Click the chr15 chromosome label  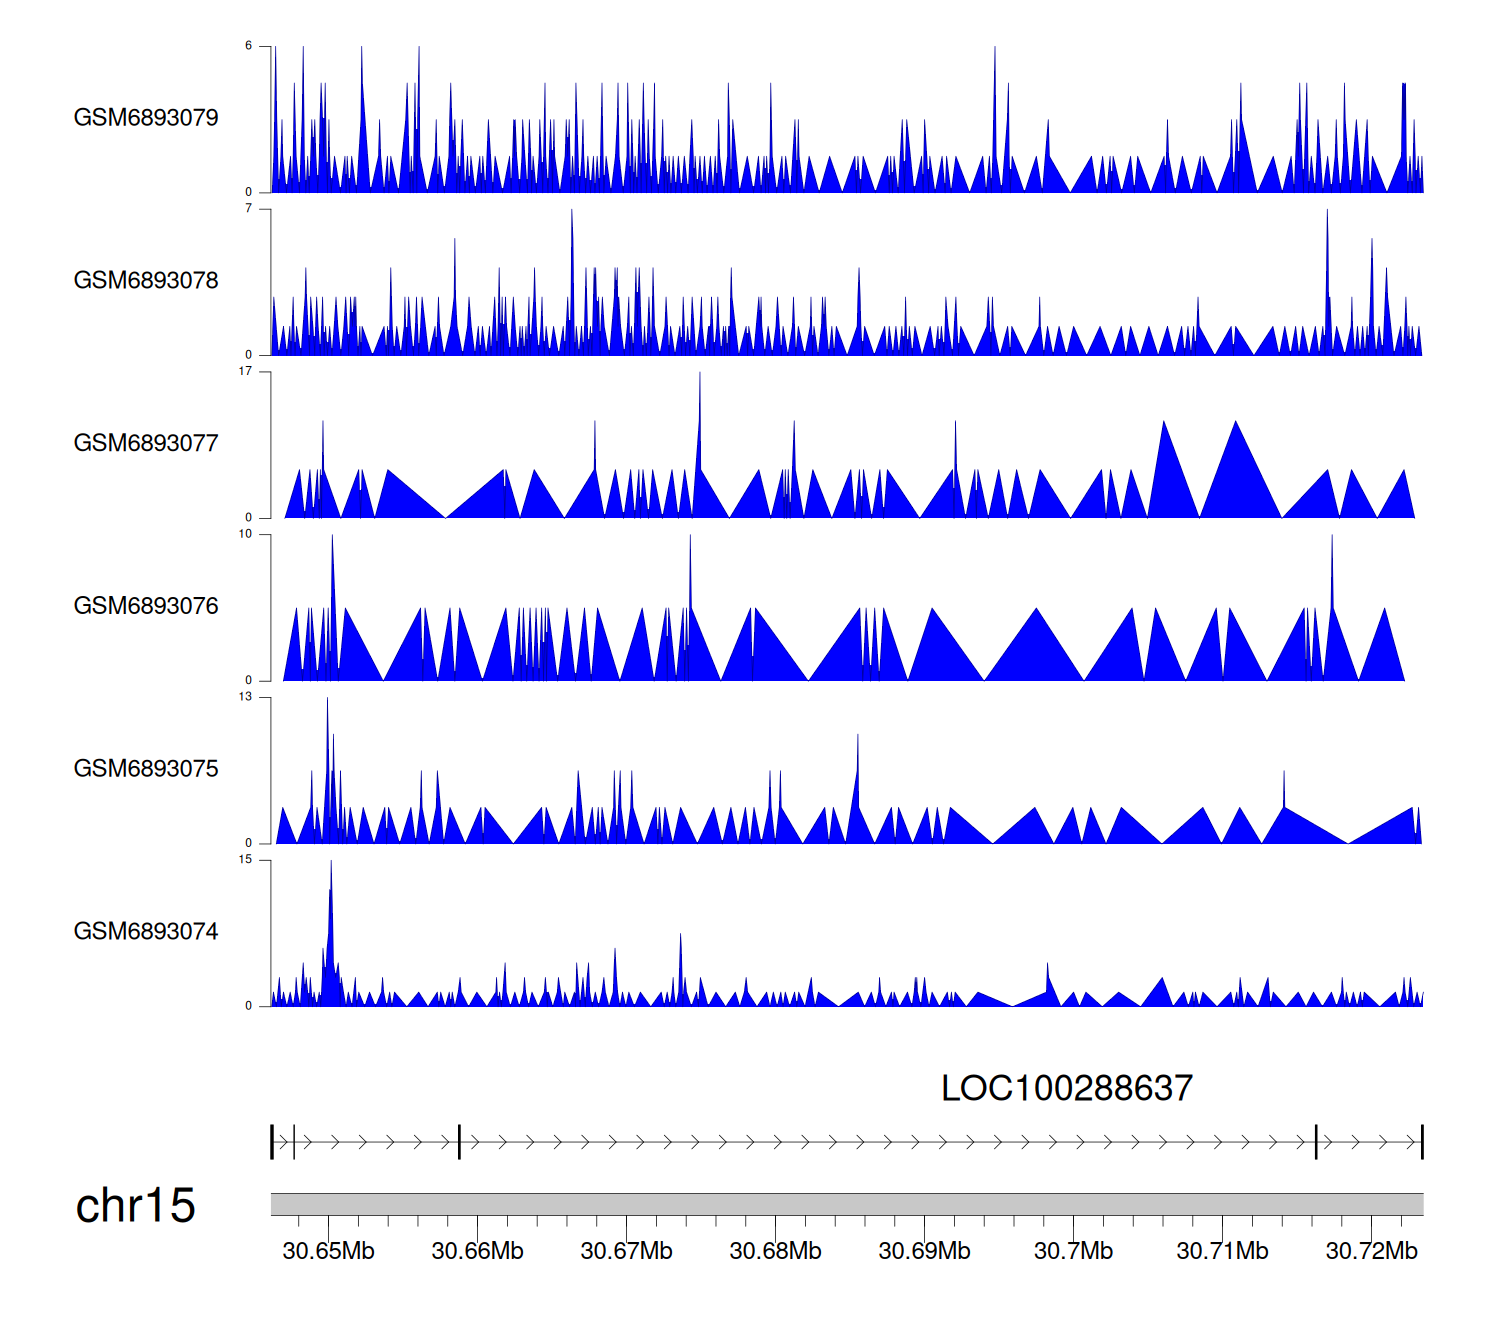[135, 1206]
